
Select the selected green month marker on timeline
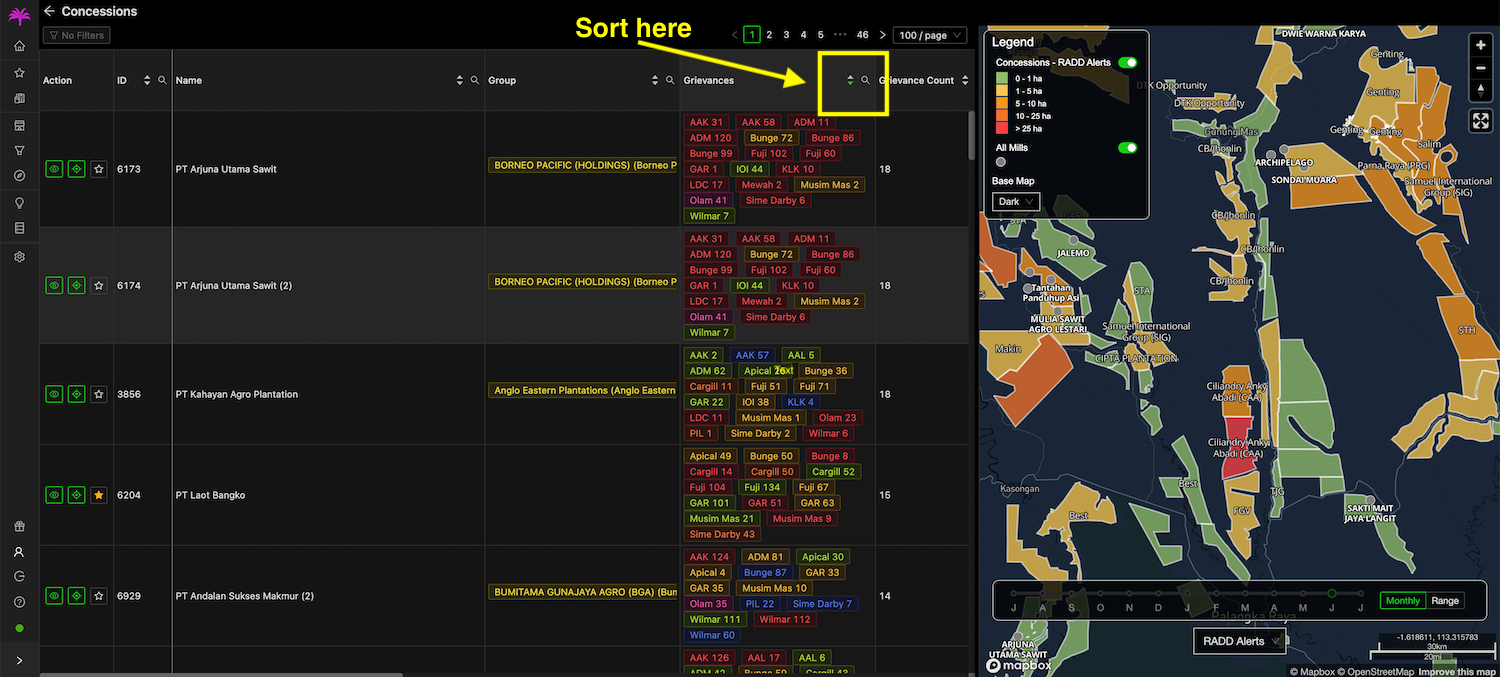(1331, 593)
